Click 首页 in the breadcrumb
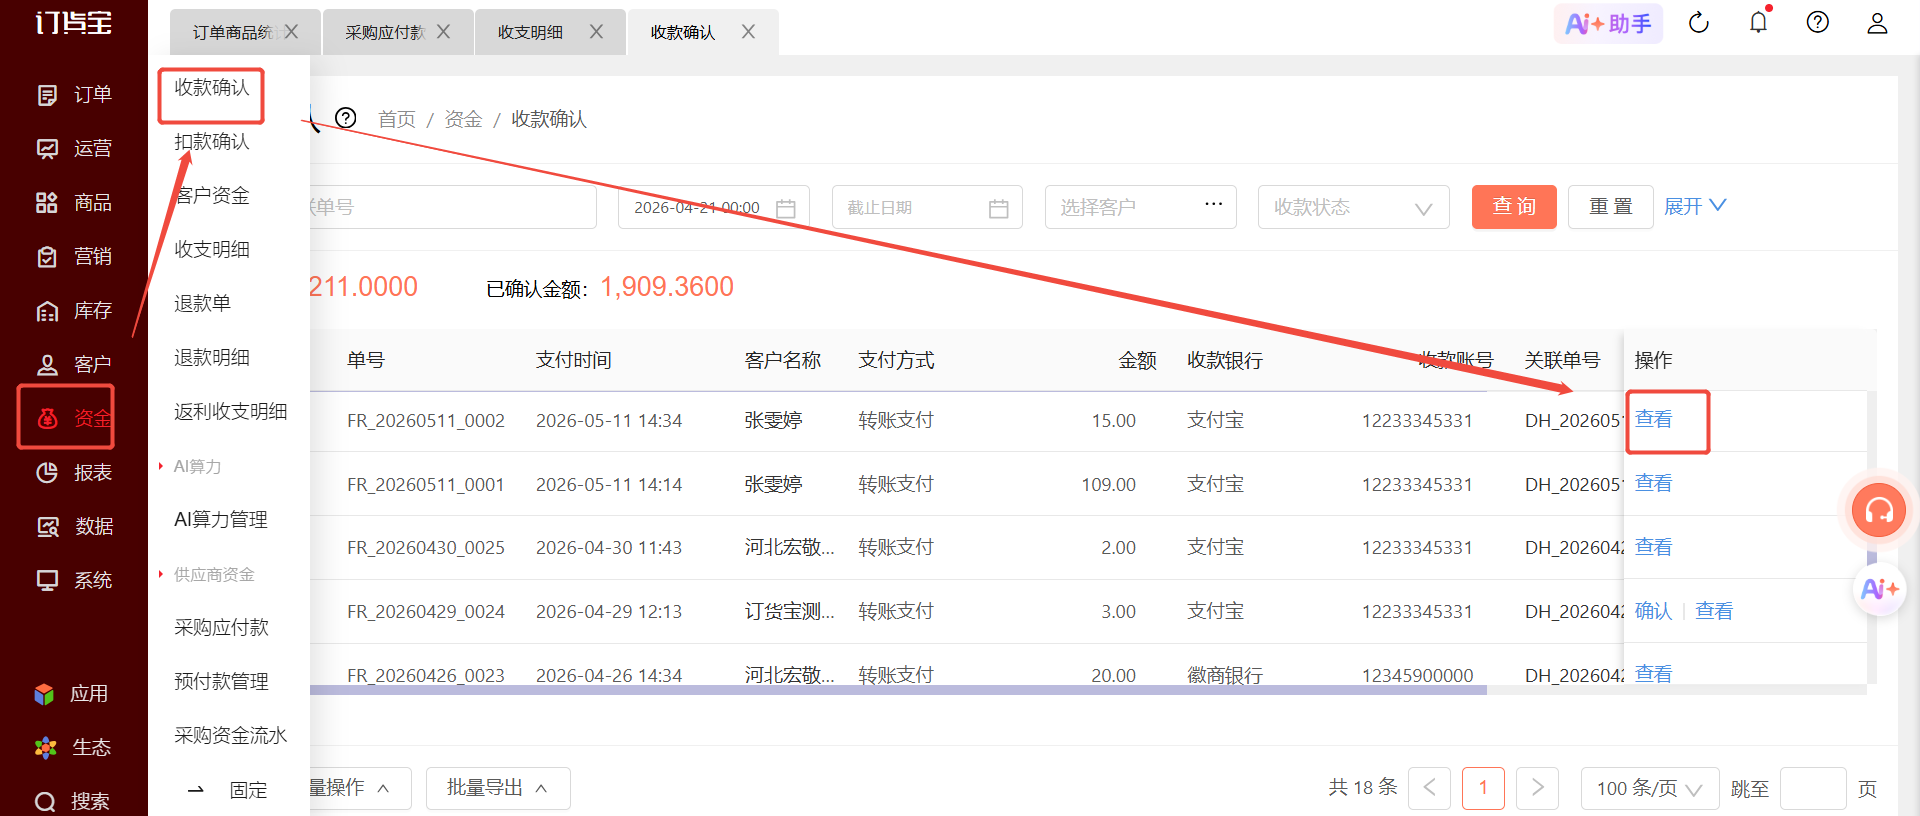Viewport: 1920px width, 816px height. coord(397,119)
